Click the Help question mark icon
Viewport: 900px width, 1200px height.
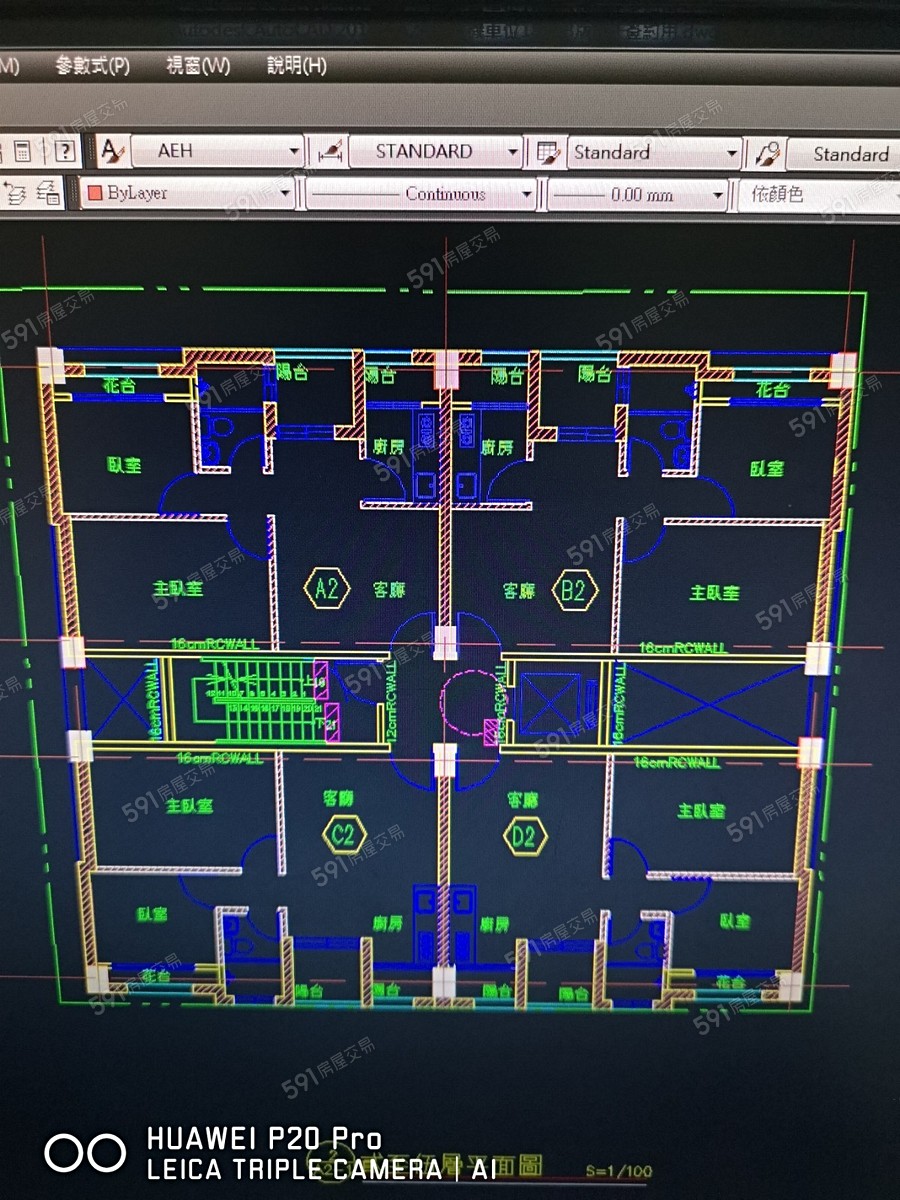[x=65, y=151]
